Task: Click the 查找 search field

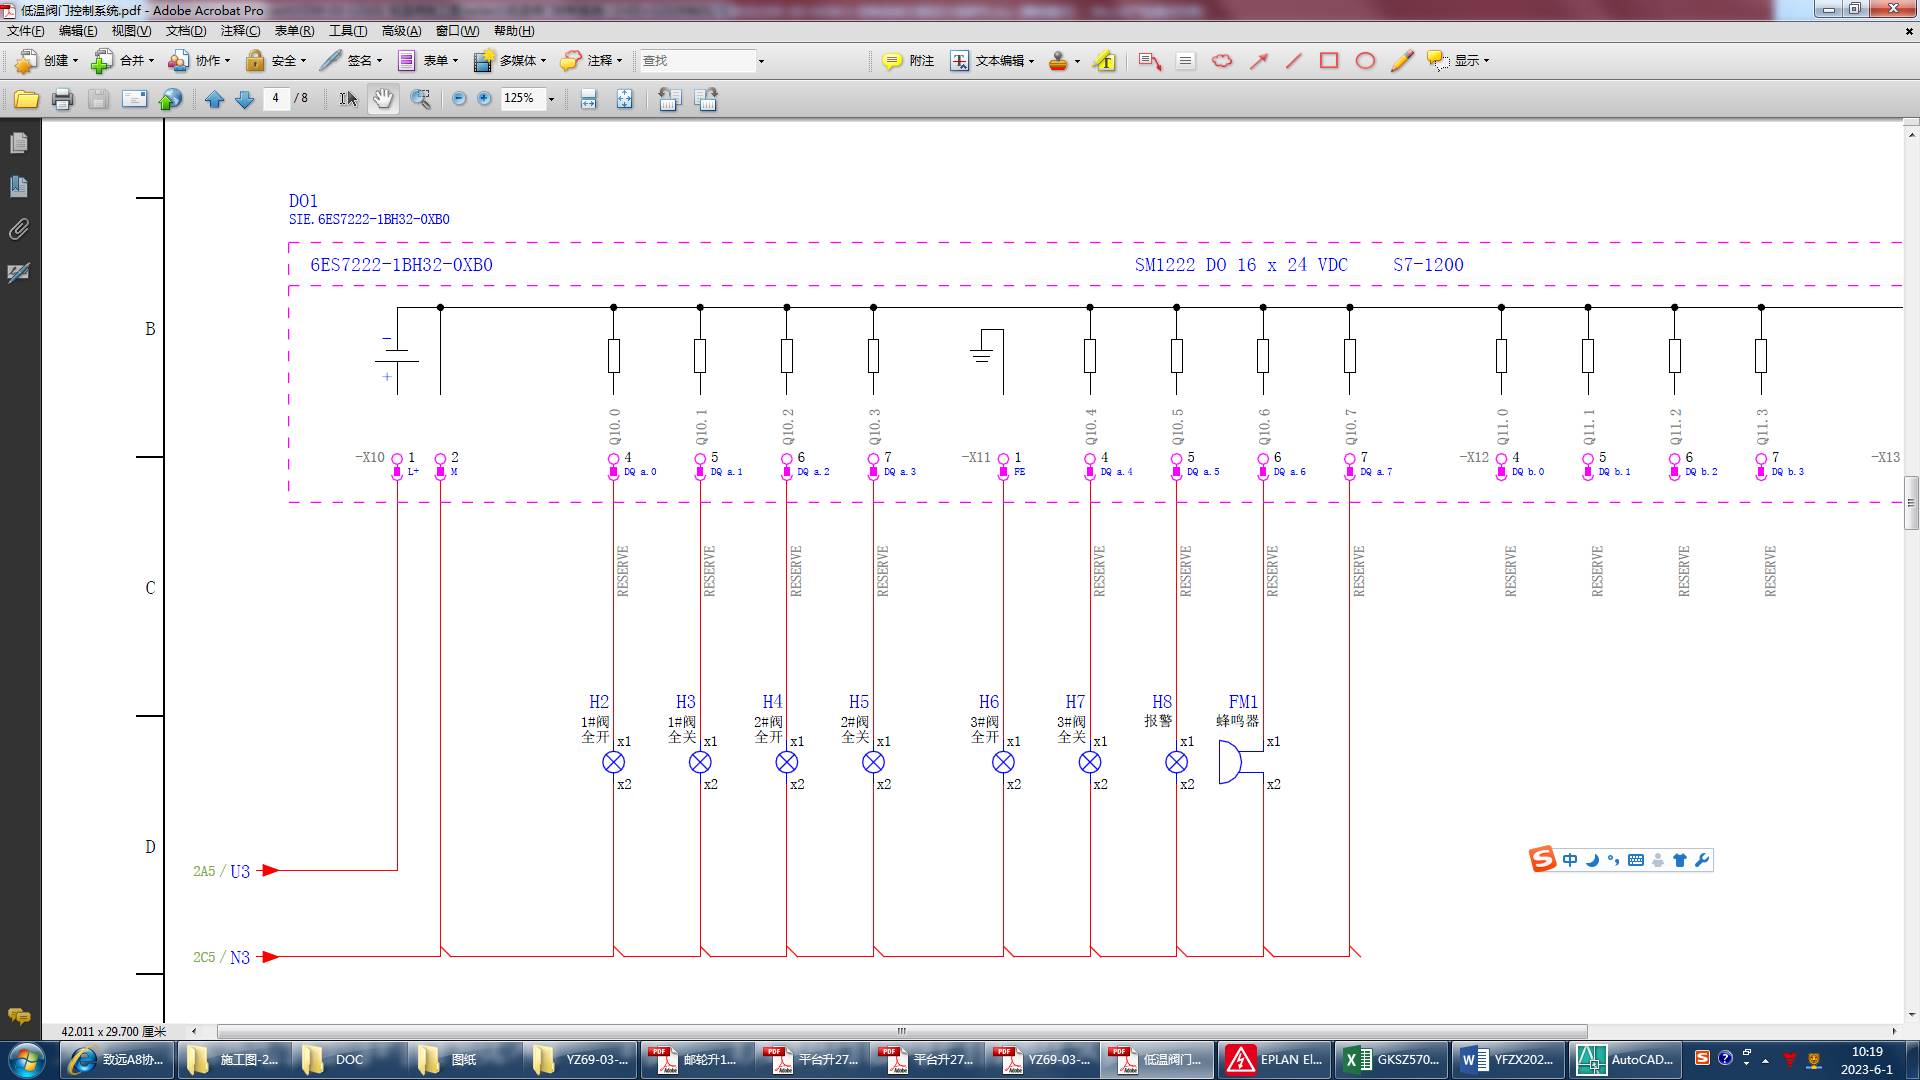Action: [x=697, y=61]
